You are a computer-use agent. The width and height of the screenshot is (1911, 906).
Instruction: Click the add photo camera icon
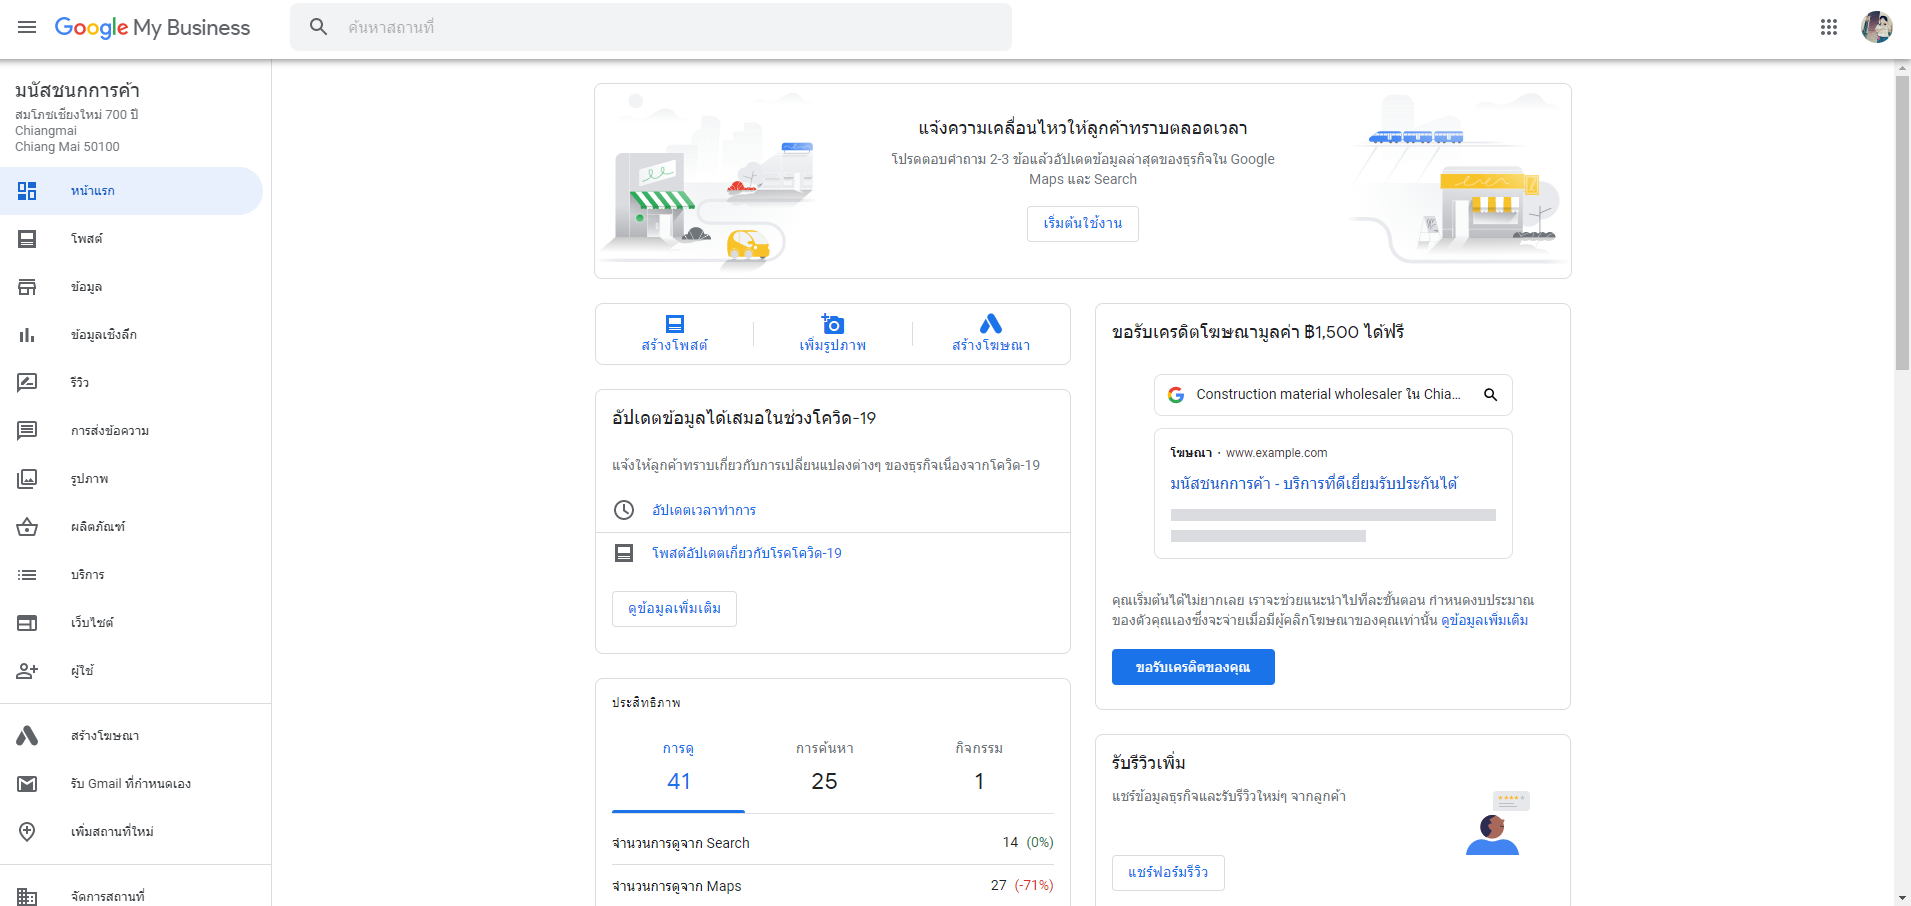[x=833, y=324]
